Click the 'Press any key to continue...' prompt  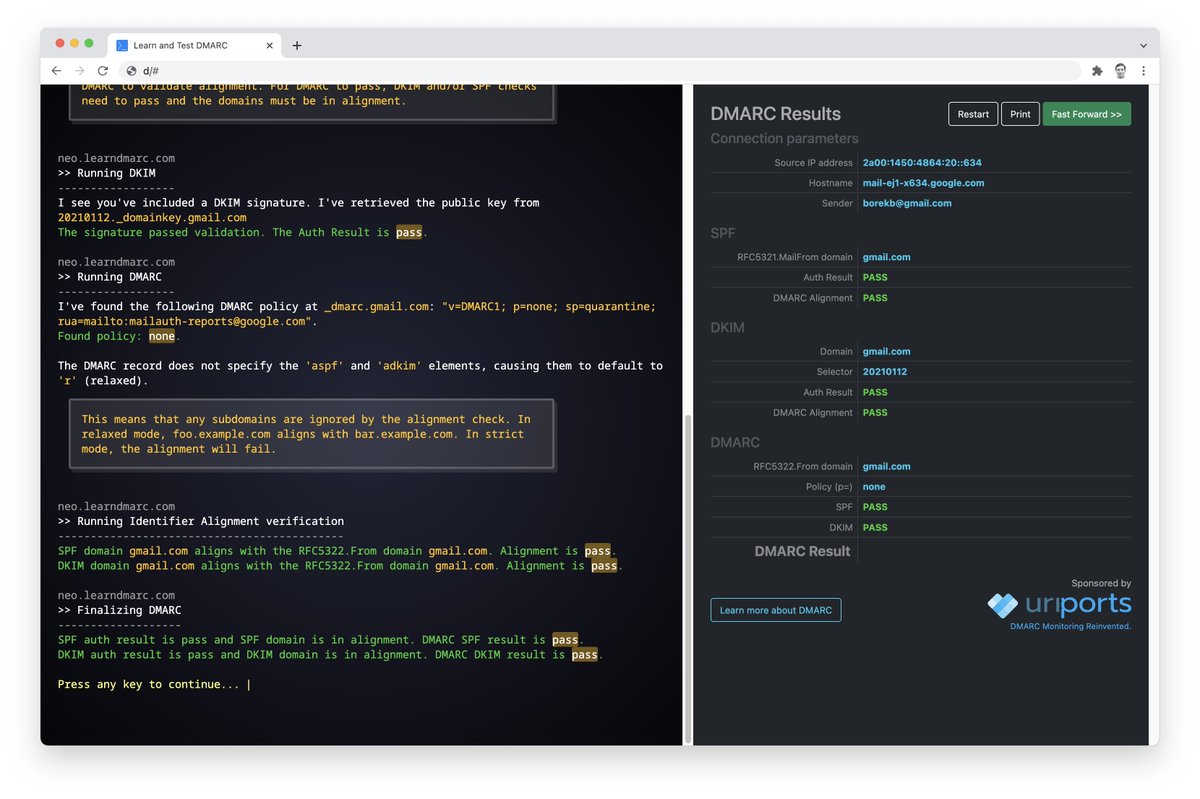pos(148,685)
